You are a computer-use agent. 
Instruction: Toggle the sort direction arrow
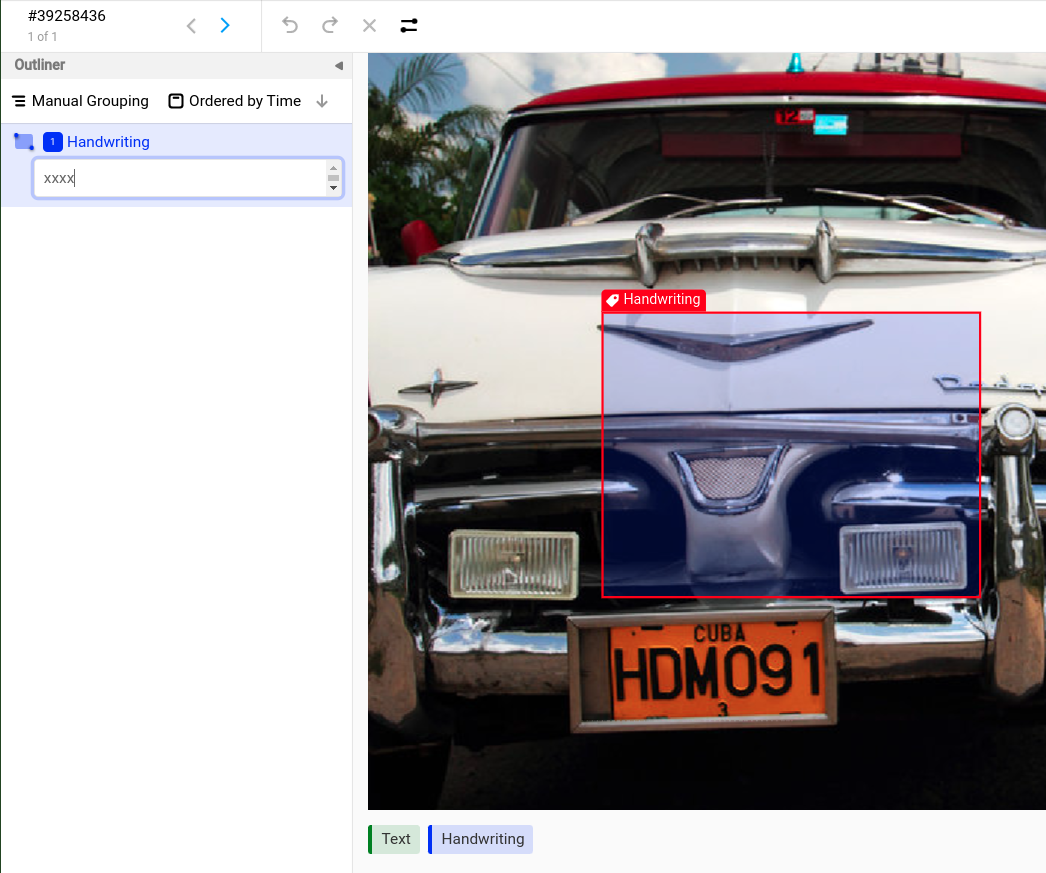click(x=322, y=101)
